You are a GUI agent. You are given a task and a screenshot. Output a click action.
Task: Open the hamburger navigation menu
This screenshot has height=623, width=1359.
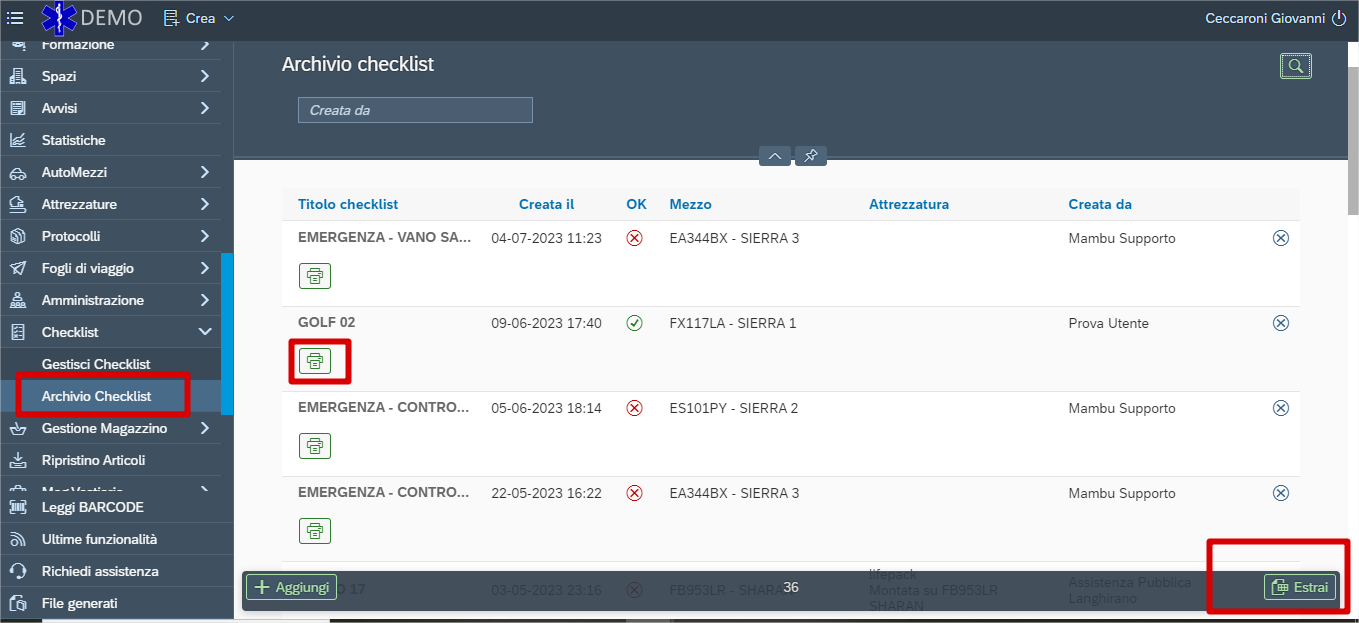15,18
